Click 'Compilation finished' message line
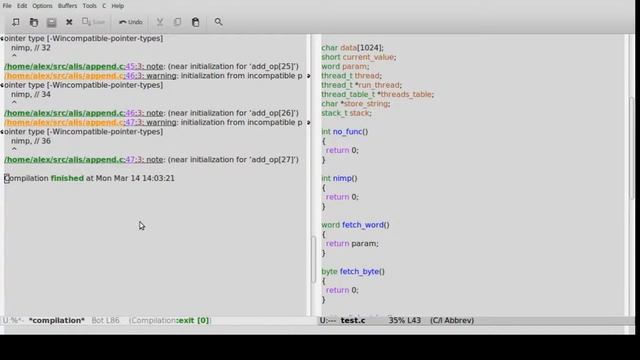 click(89, 178)
